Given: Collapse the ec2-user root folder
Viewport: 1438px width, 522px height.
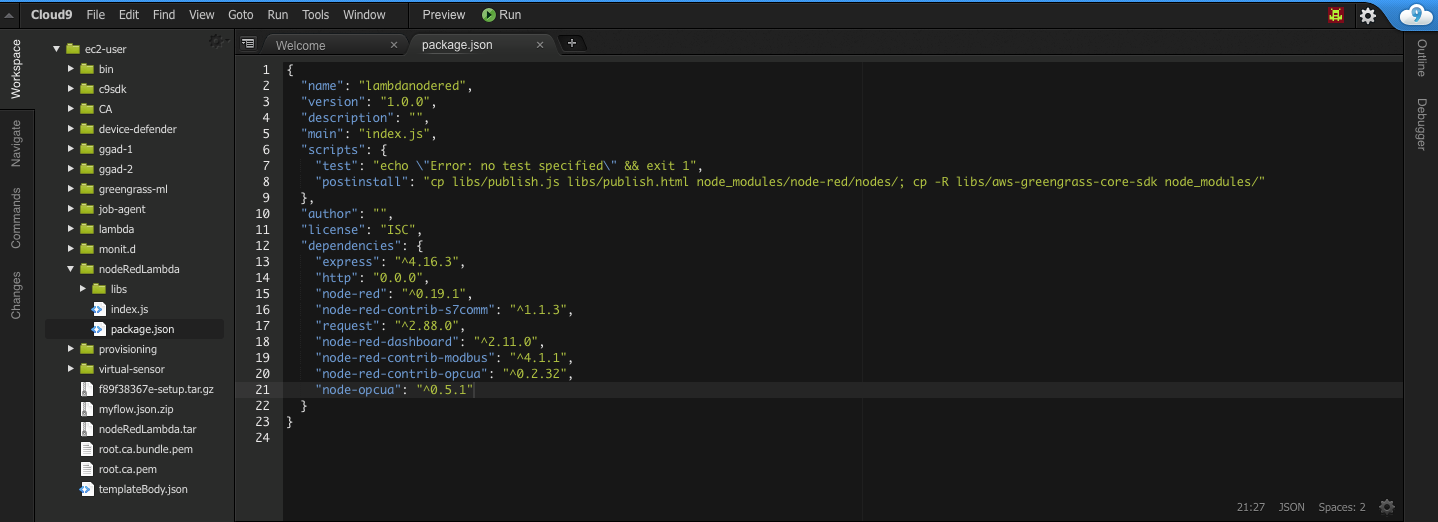Looking at the screenshot, I should point(57,49).
